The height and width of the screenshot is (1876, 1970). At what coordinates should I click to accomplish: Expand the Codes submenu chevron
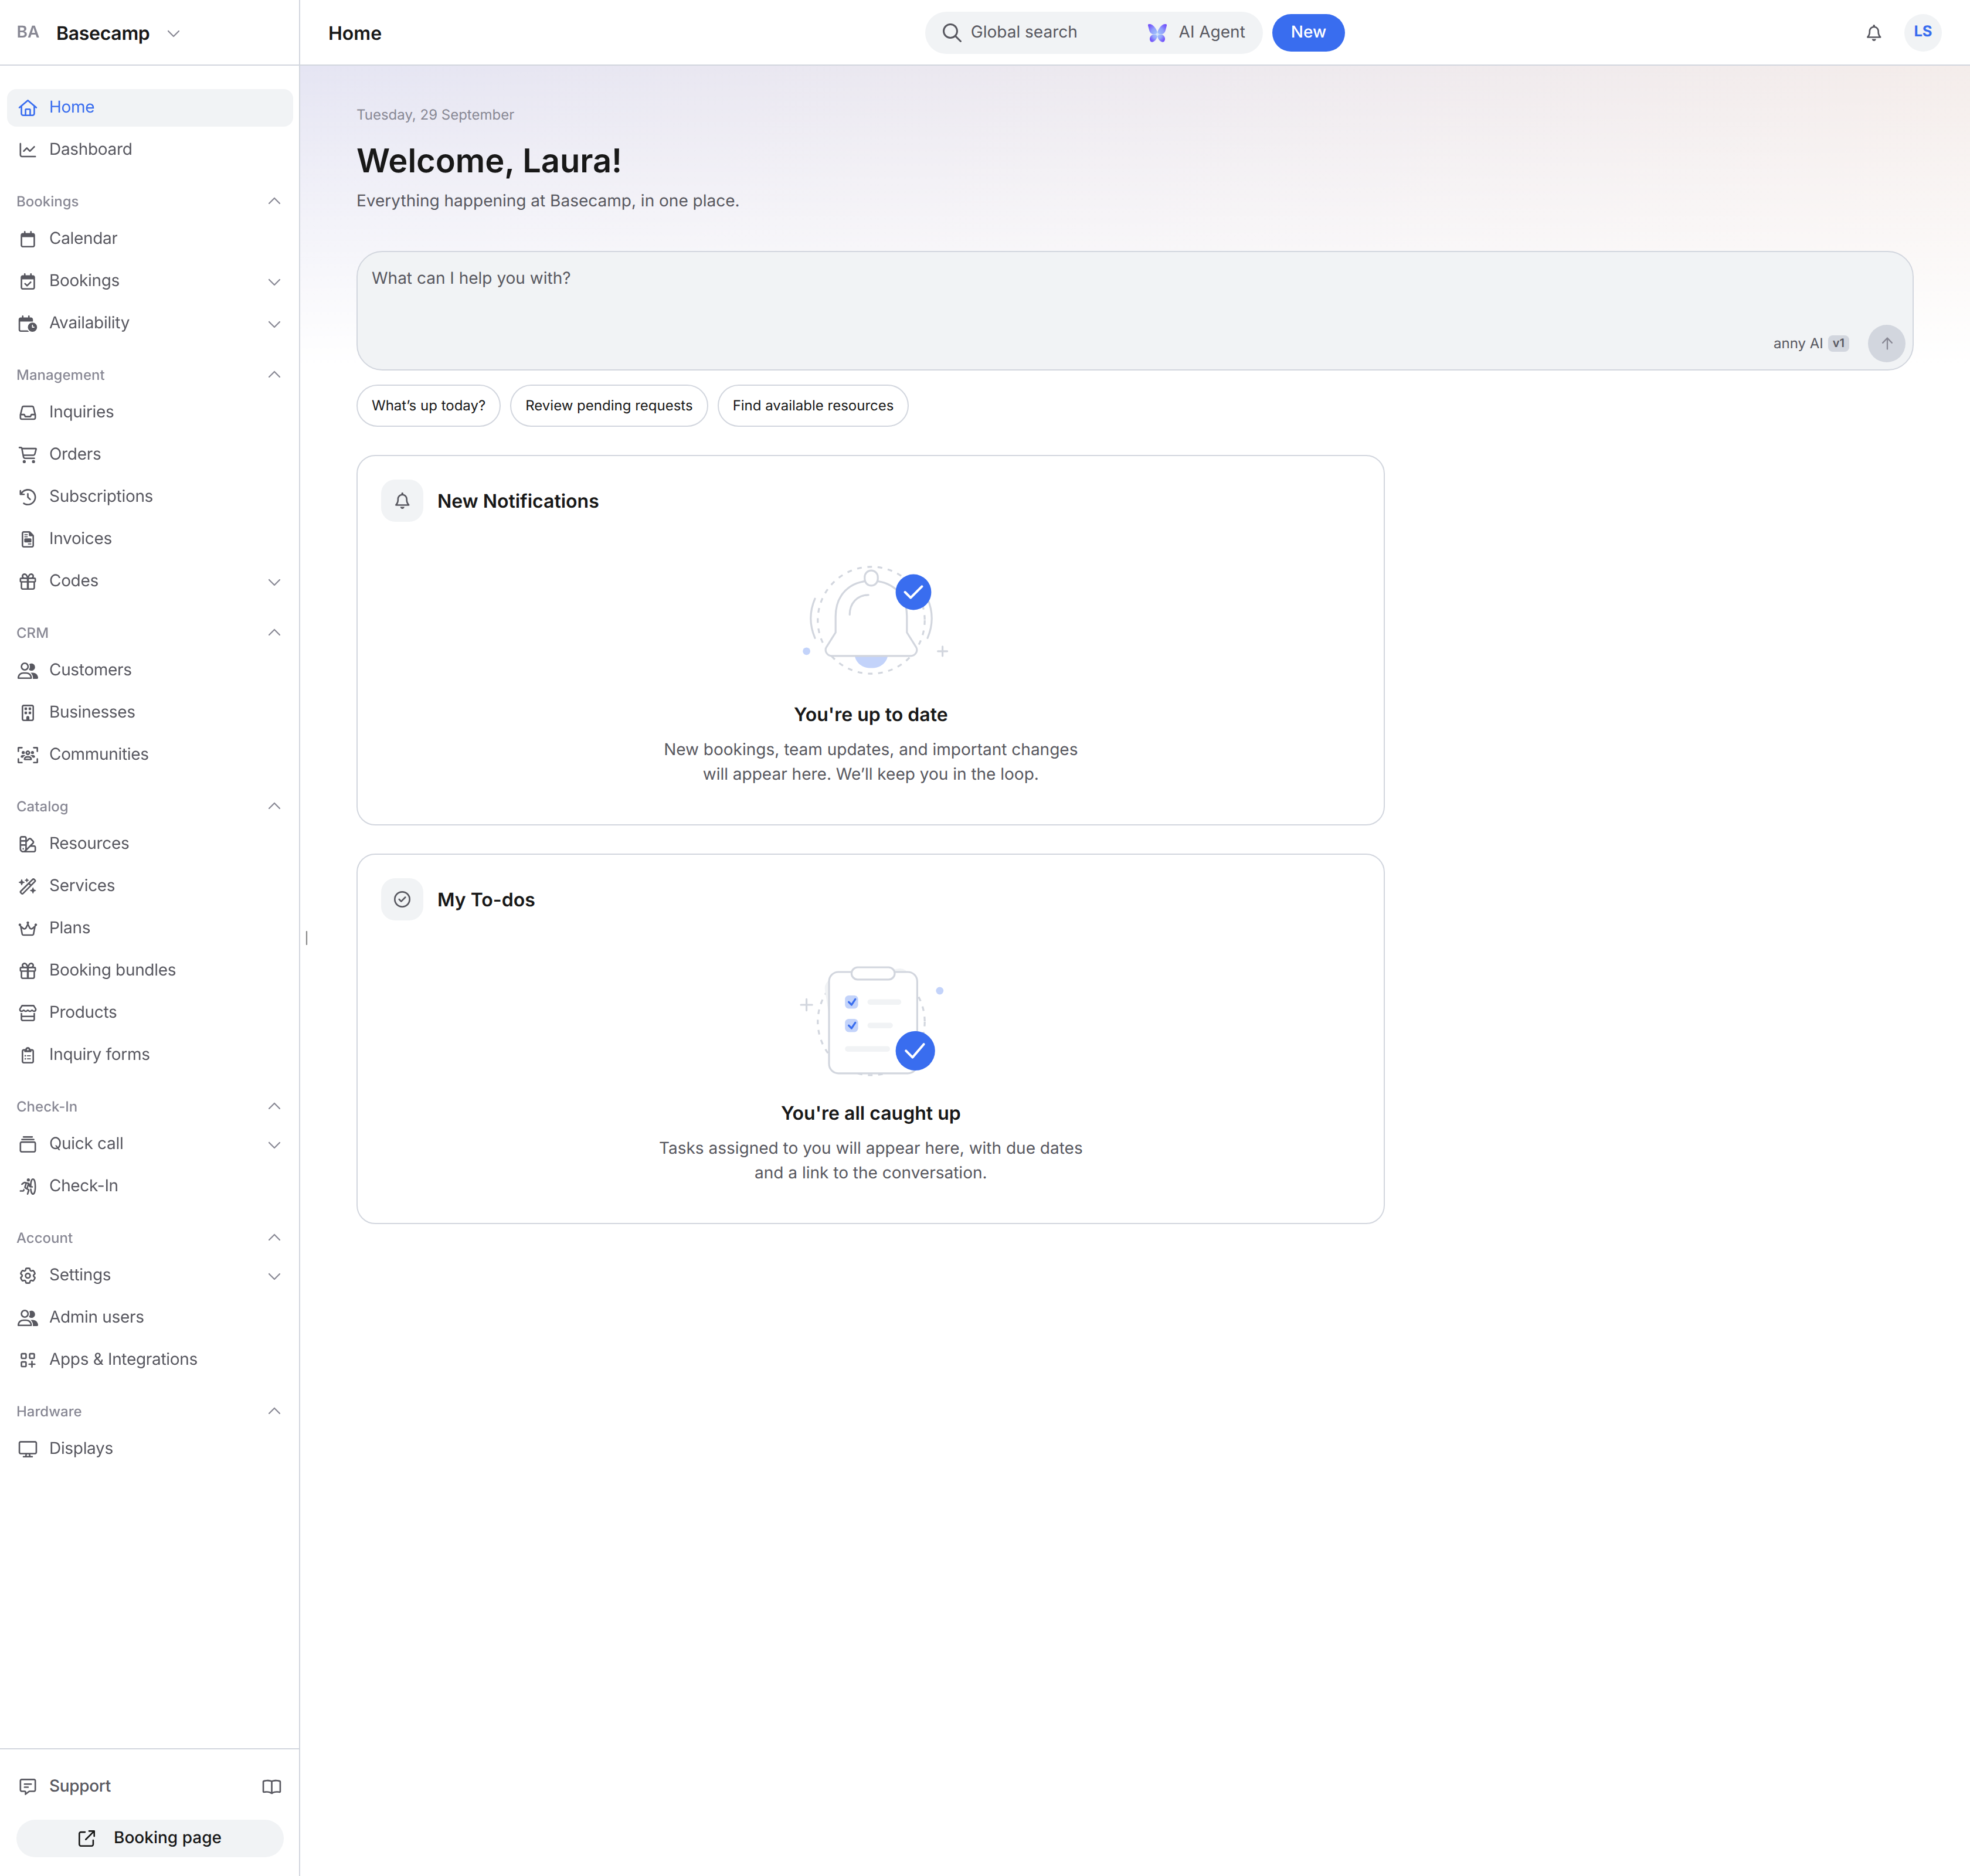pyautogui.click(x=274, y=582)
